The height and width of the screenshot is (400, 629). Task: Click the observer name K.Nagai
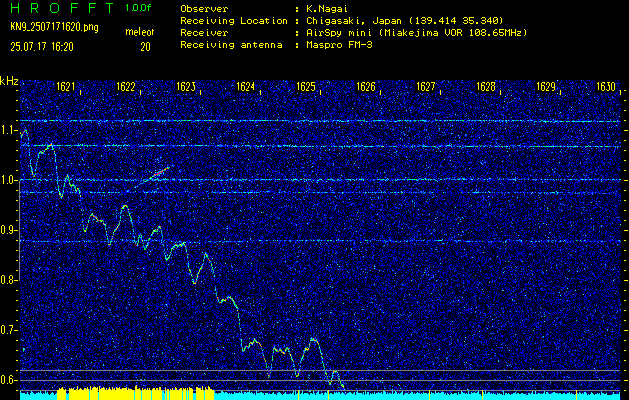[x=326, y=8]
